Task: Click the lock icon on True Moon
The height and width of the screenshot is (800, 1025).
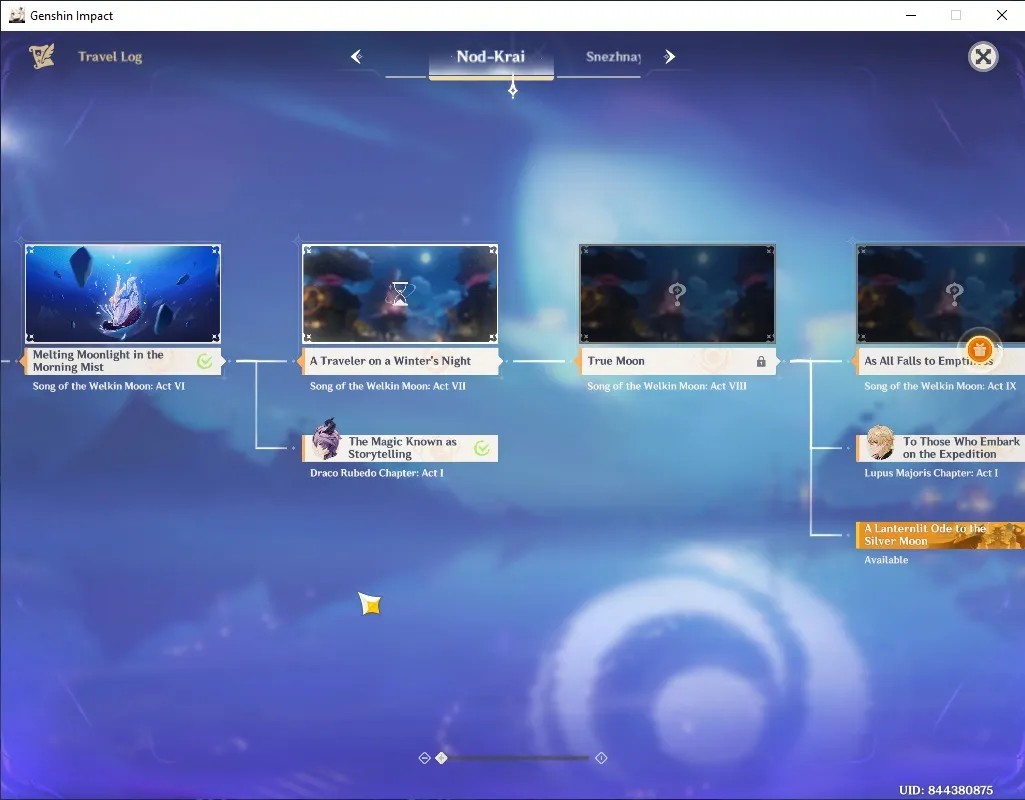Action: [x=761, y=361]
